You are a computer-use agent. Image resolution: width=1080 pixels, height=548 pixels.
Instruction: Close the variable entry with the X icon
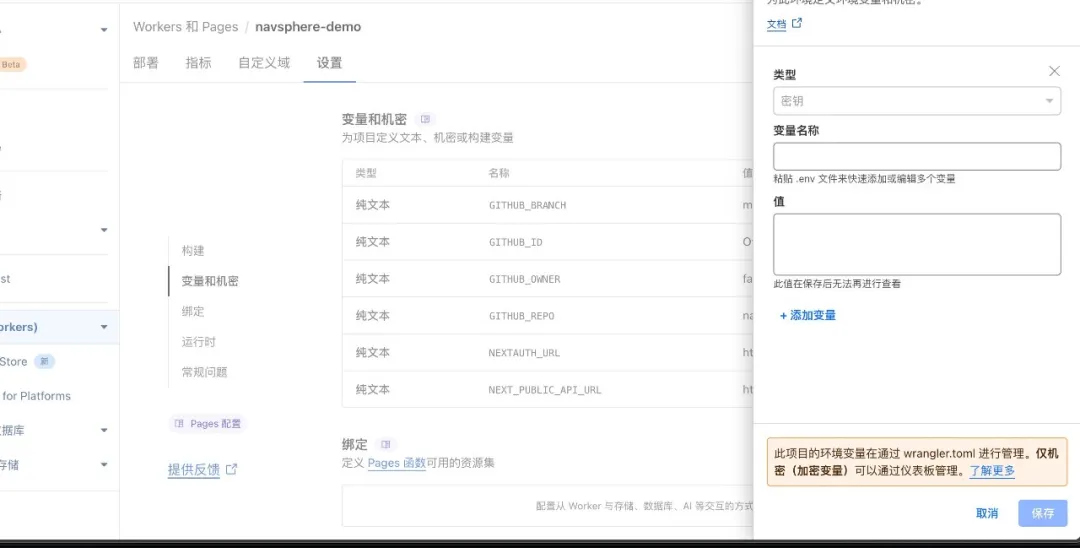click(1054, 71)
